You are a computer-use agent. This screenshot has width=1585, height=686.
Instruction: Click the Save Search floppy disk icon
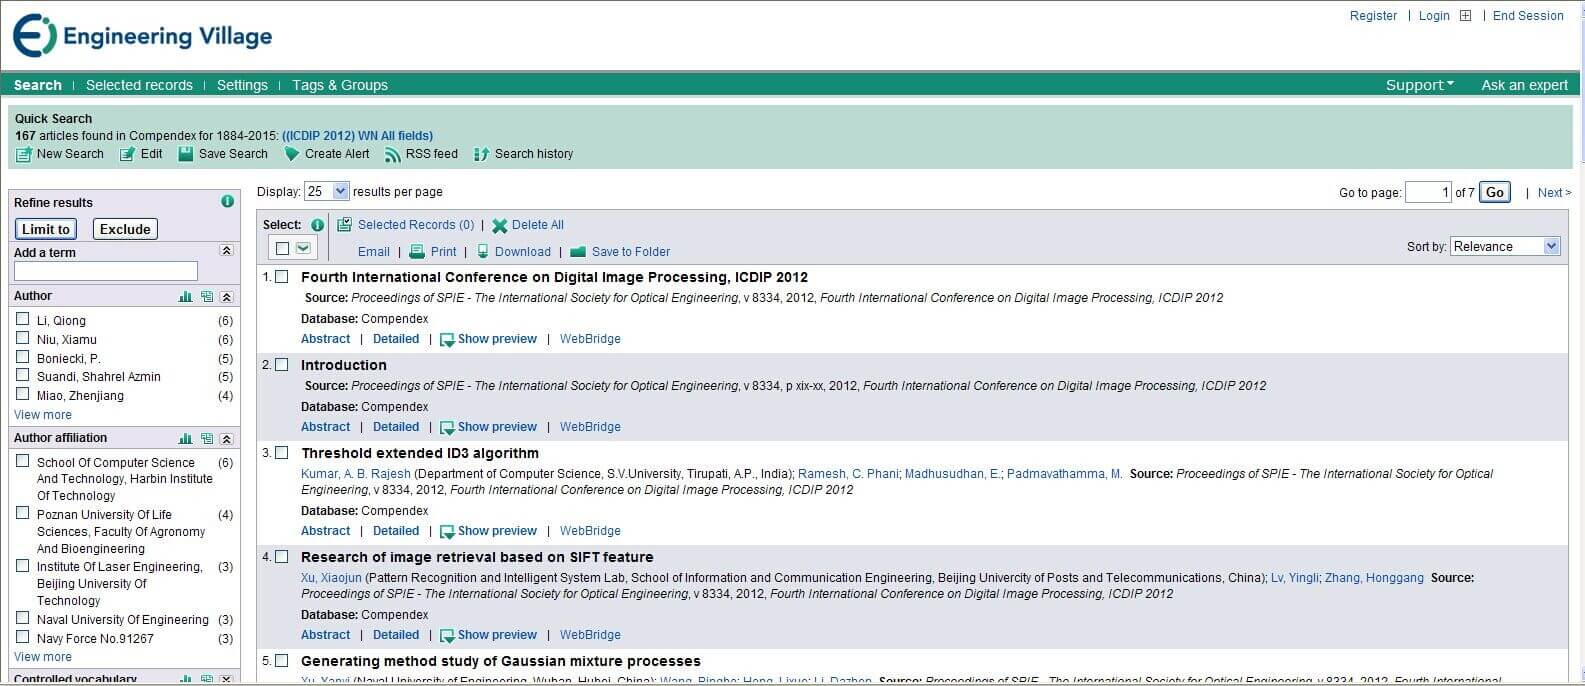click(x=185, y=154)
